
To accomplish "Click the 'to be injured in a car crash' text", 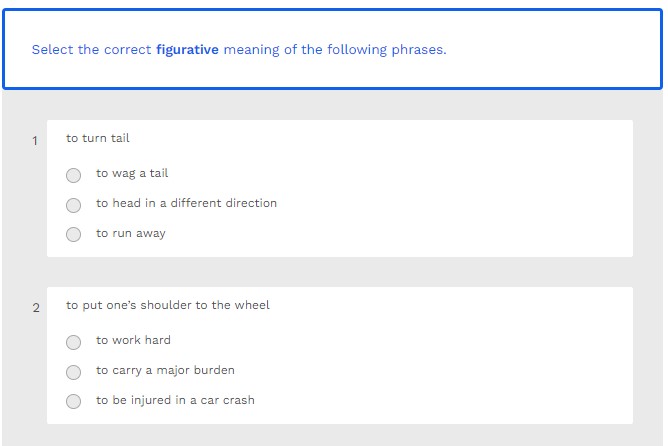I will (x=175, y=400).
